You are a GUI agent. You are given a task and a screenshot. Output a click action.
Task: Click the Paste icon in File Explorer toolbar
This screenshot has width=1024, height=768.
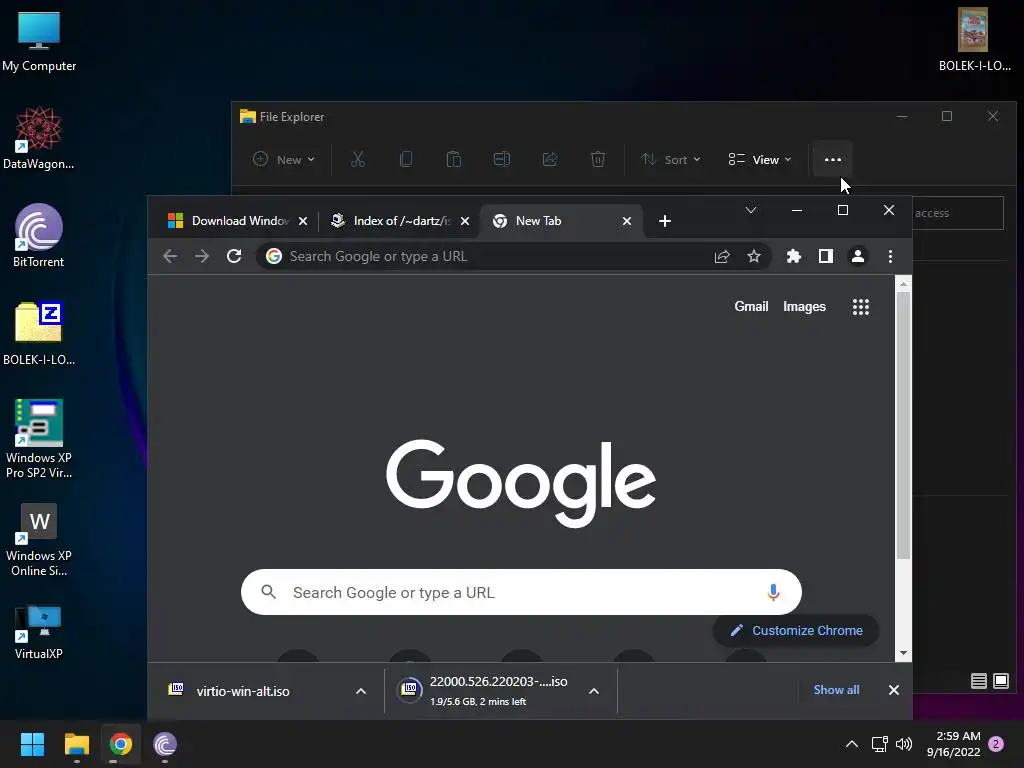(x=454, y=159)
